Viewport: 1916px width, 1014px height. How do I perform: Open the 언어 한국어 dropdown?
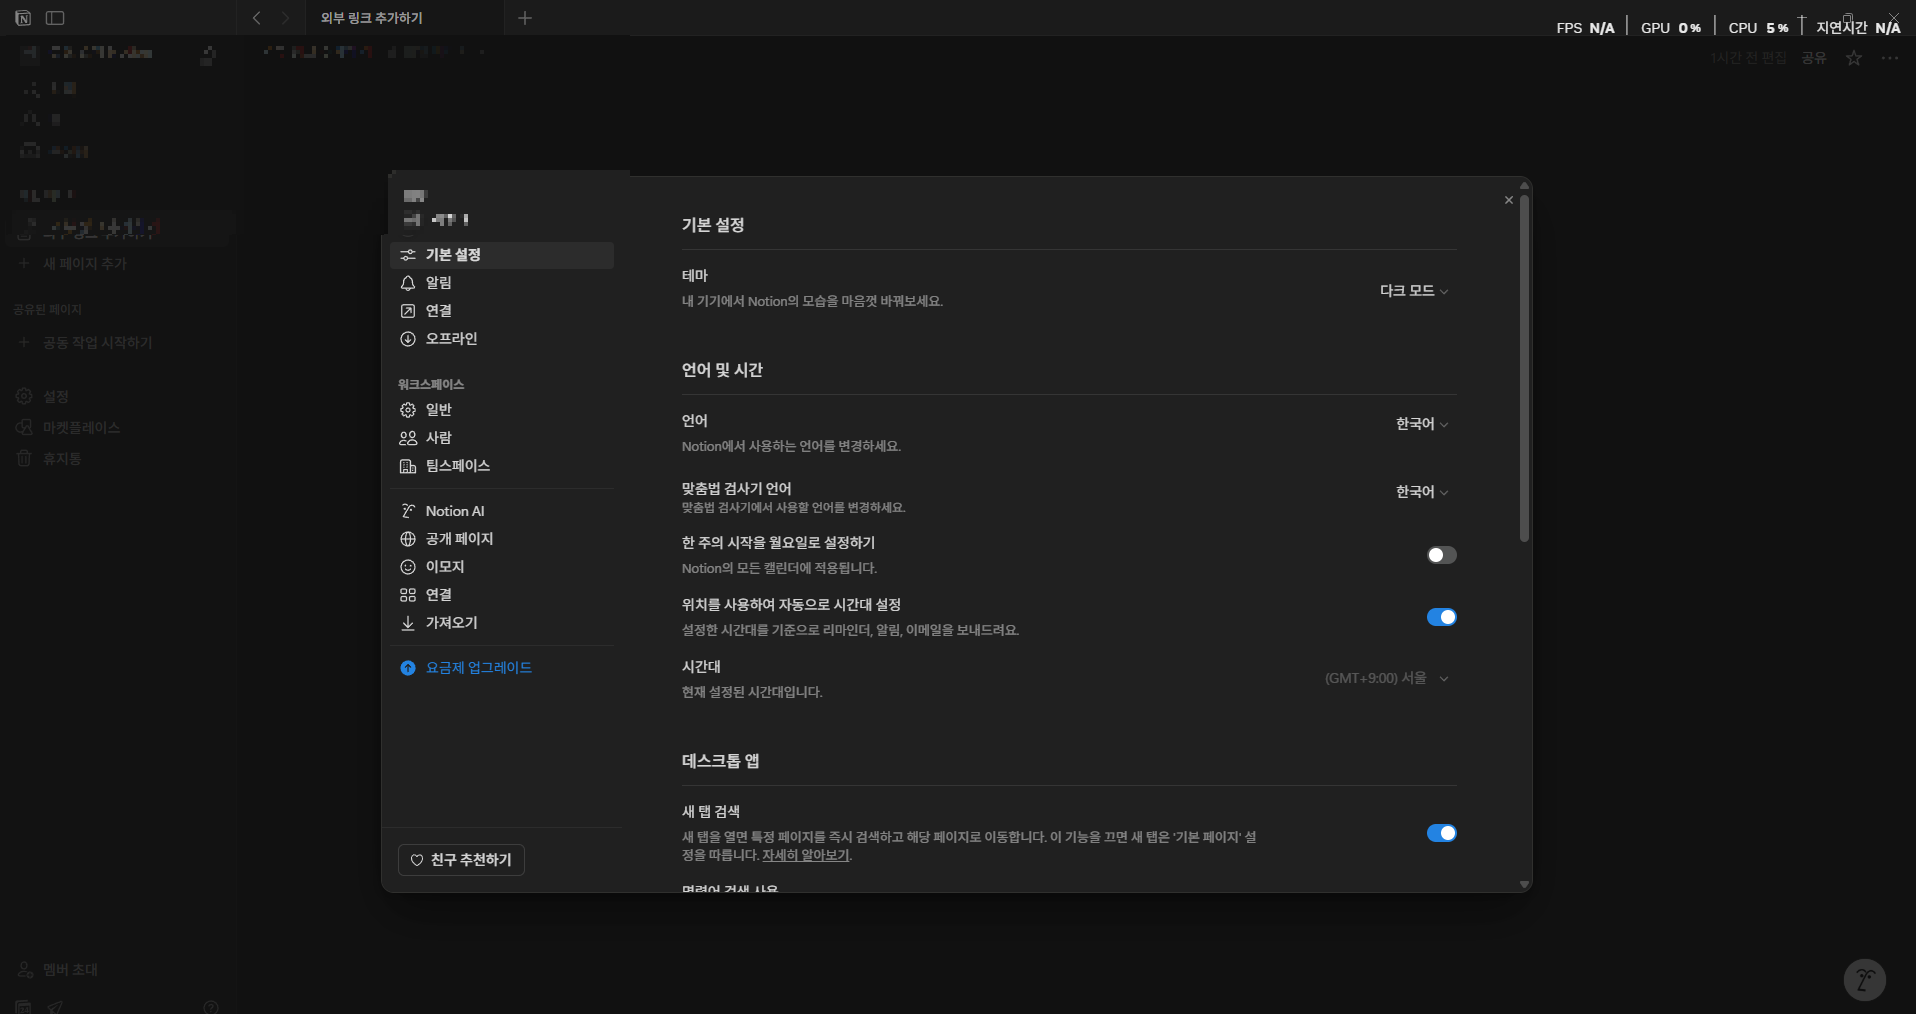click(1422, 424)
